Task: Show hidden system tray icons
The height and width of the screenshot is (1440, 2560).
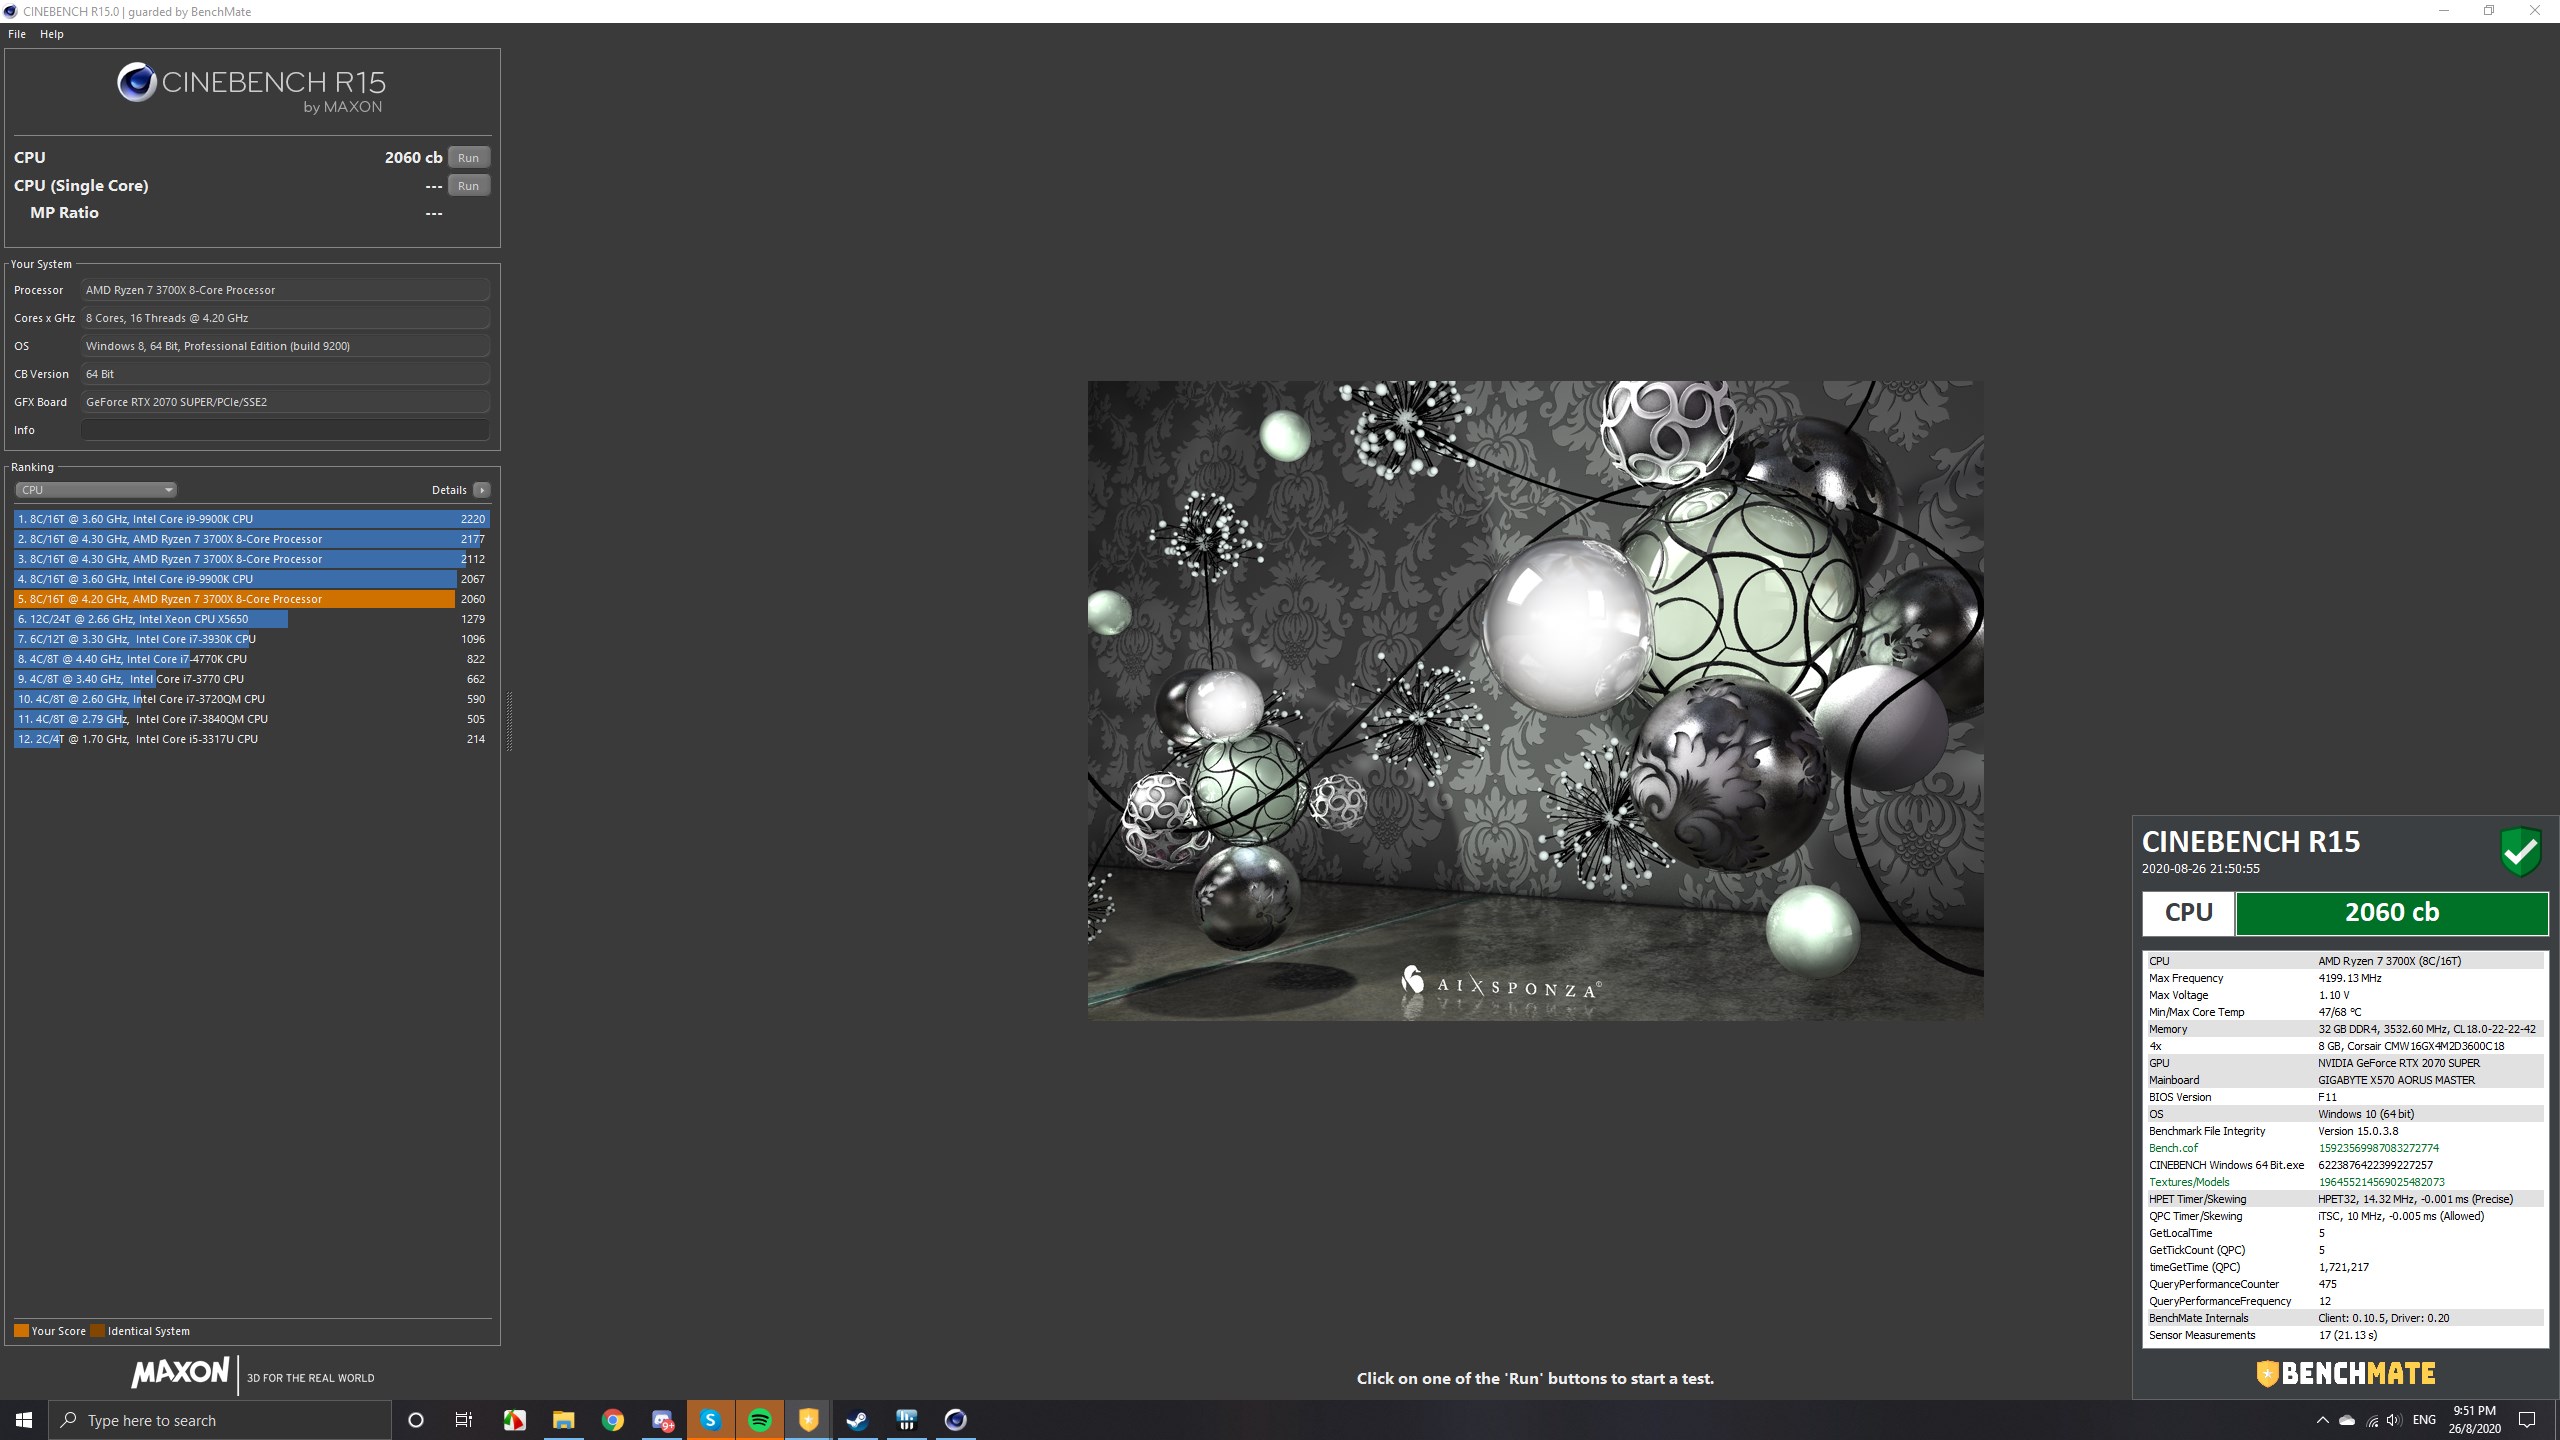Action: pos(2322,1420)
